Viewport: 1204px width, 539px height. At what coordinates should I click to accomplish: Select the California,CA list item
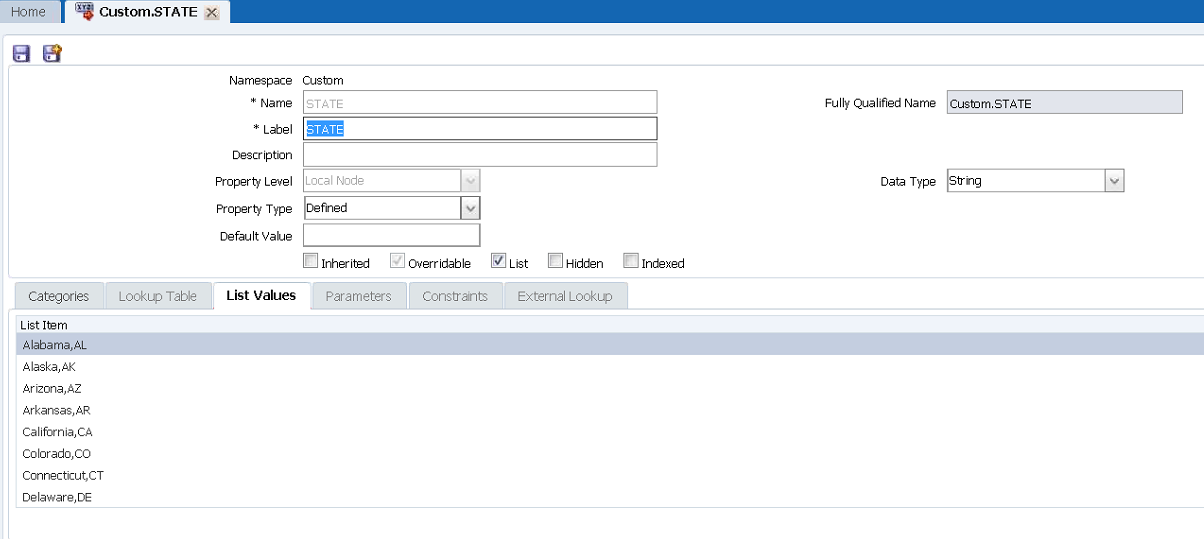pos(57,432)
